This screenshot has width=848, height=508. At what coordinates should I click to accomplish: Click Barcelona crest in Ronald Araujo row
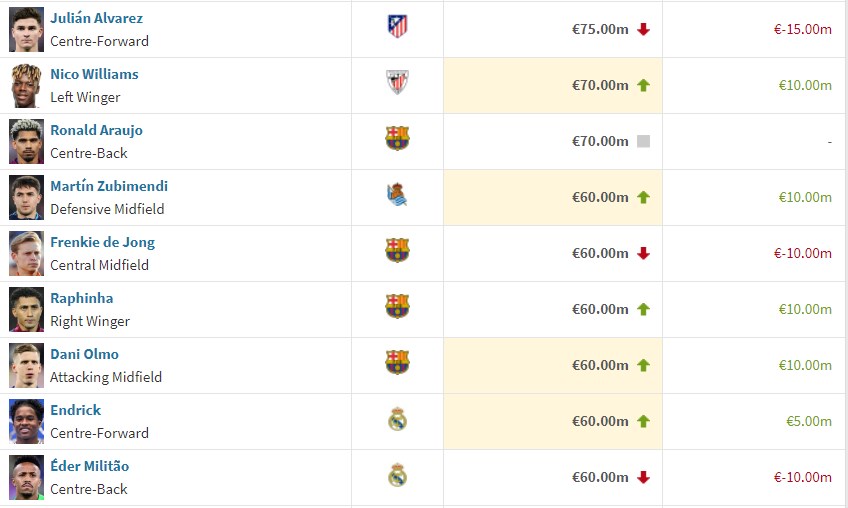pos(398,138)
